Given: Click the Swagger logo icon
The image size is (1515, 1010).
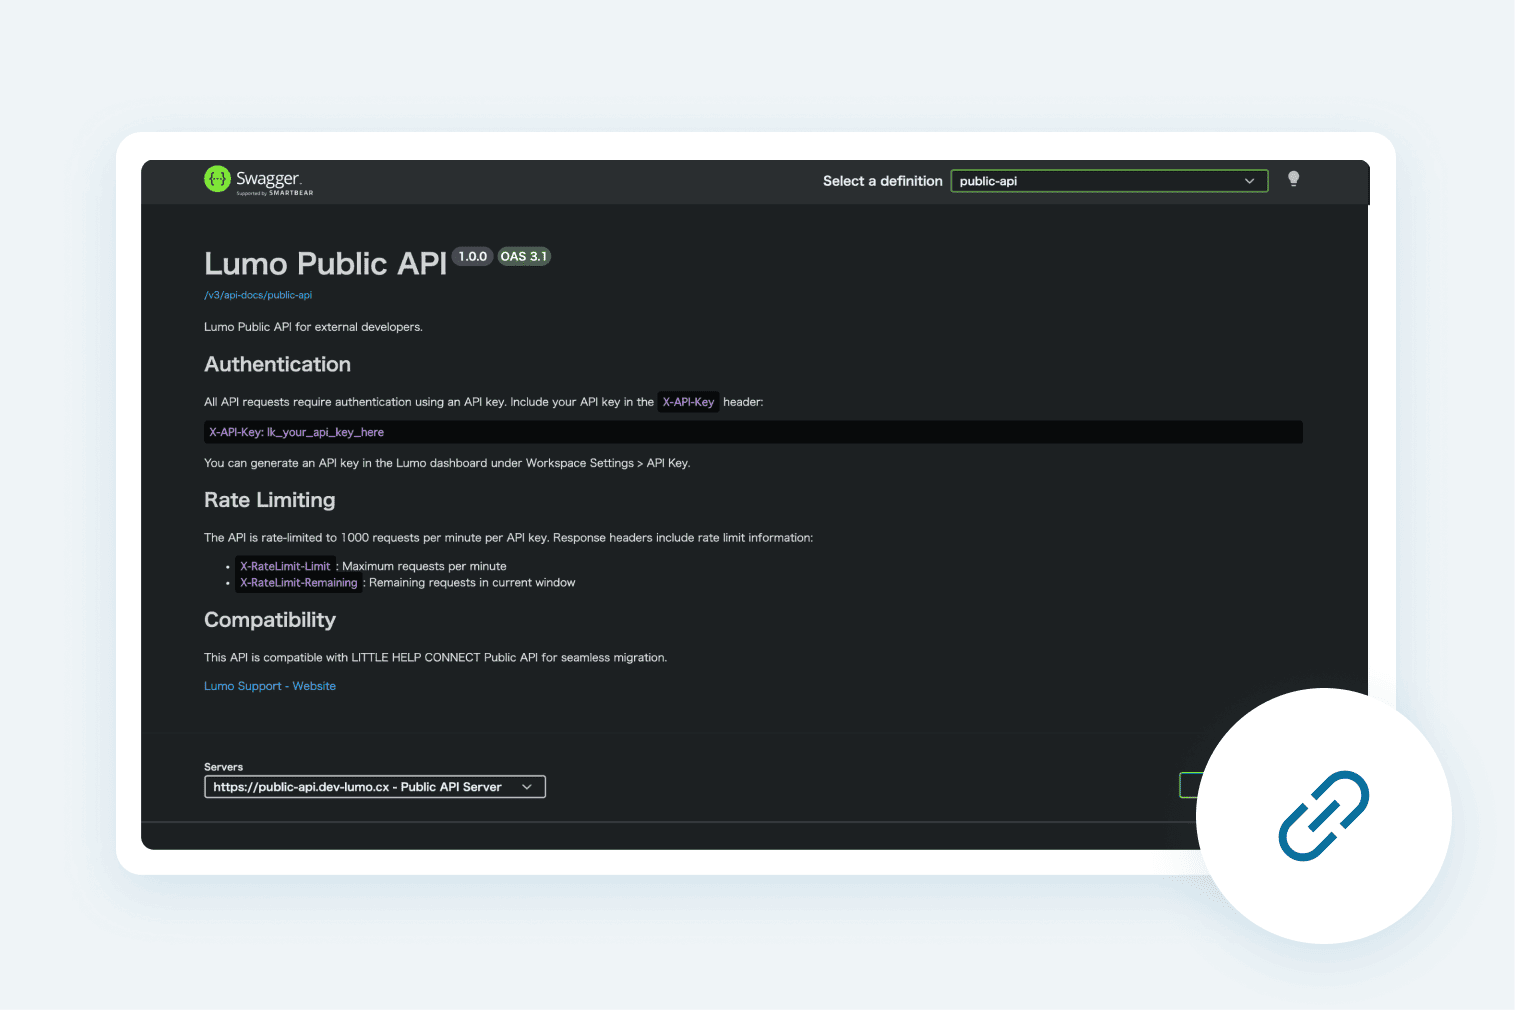Looking at the screenshot, I should 217,179.
